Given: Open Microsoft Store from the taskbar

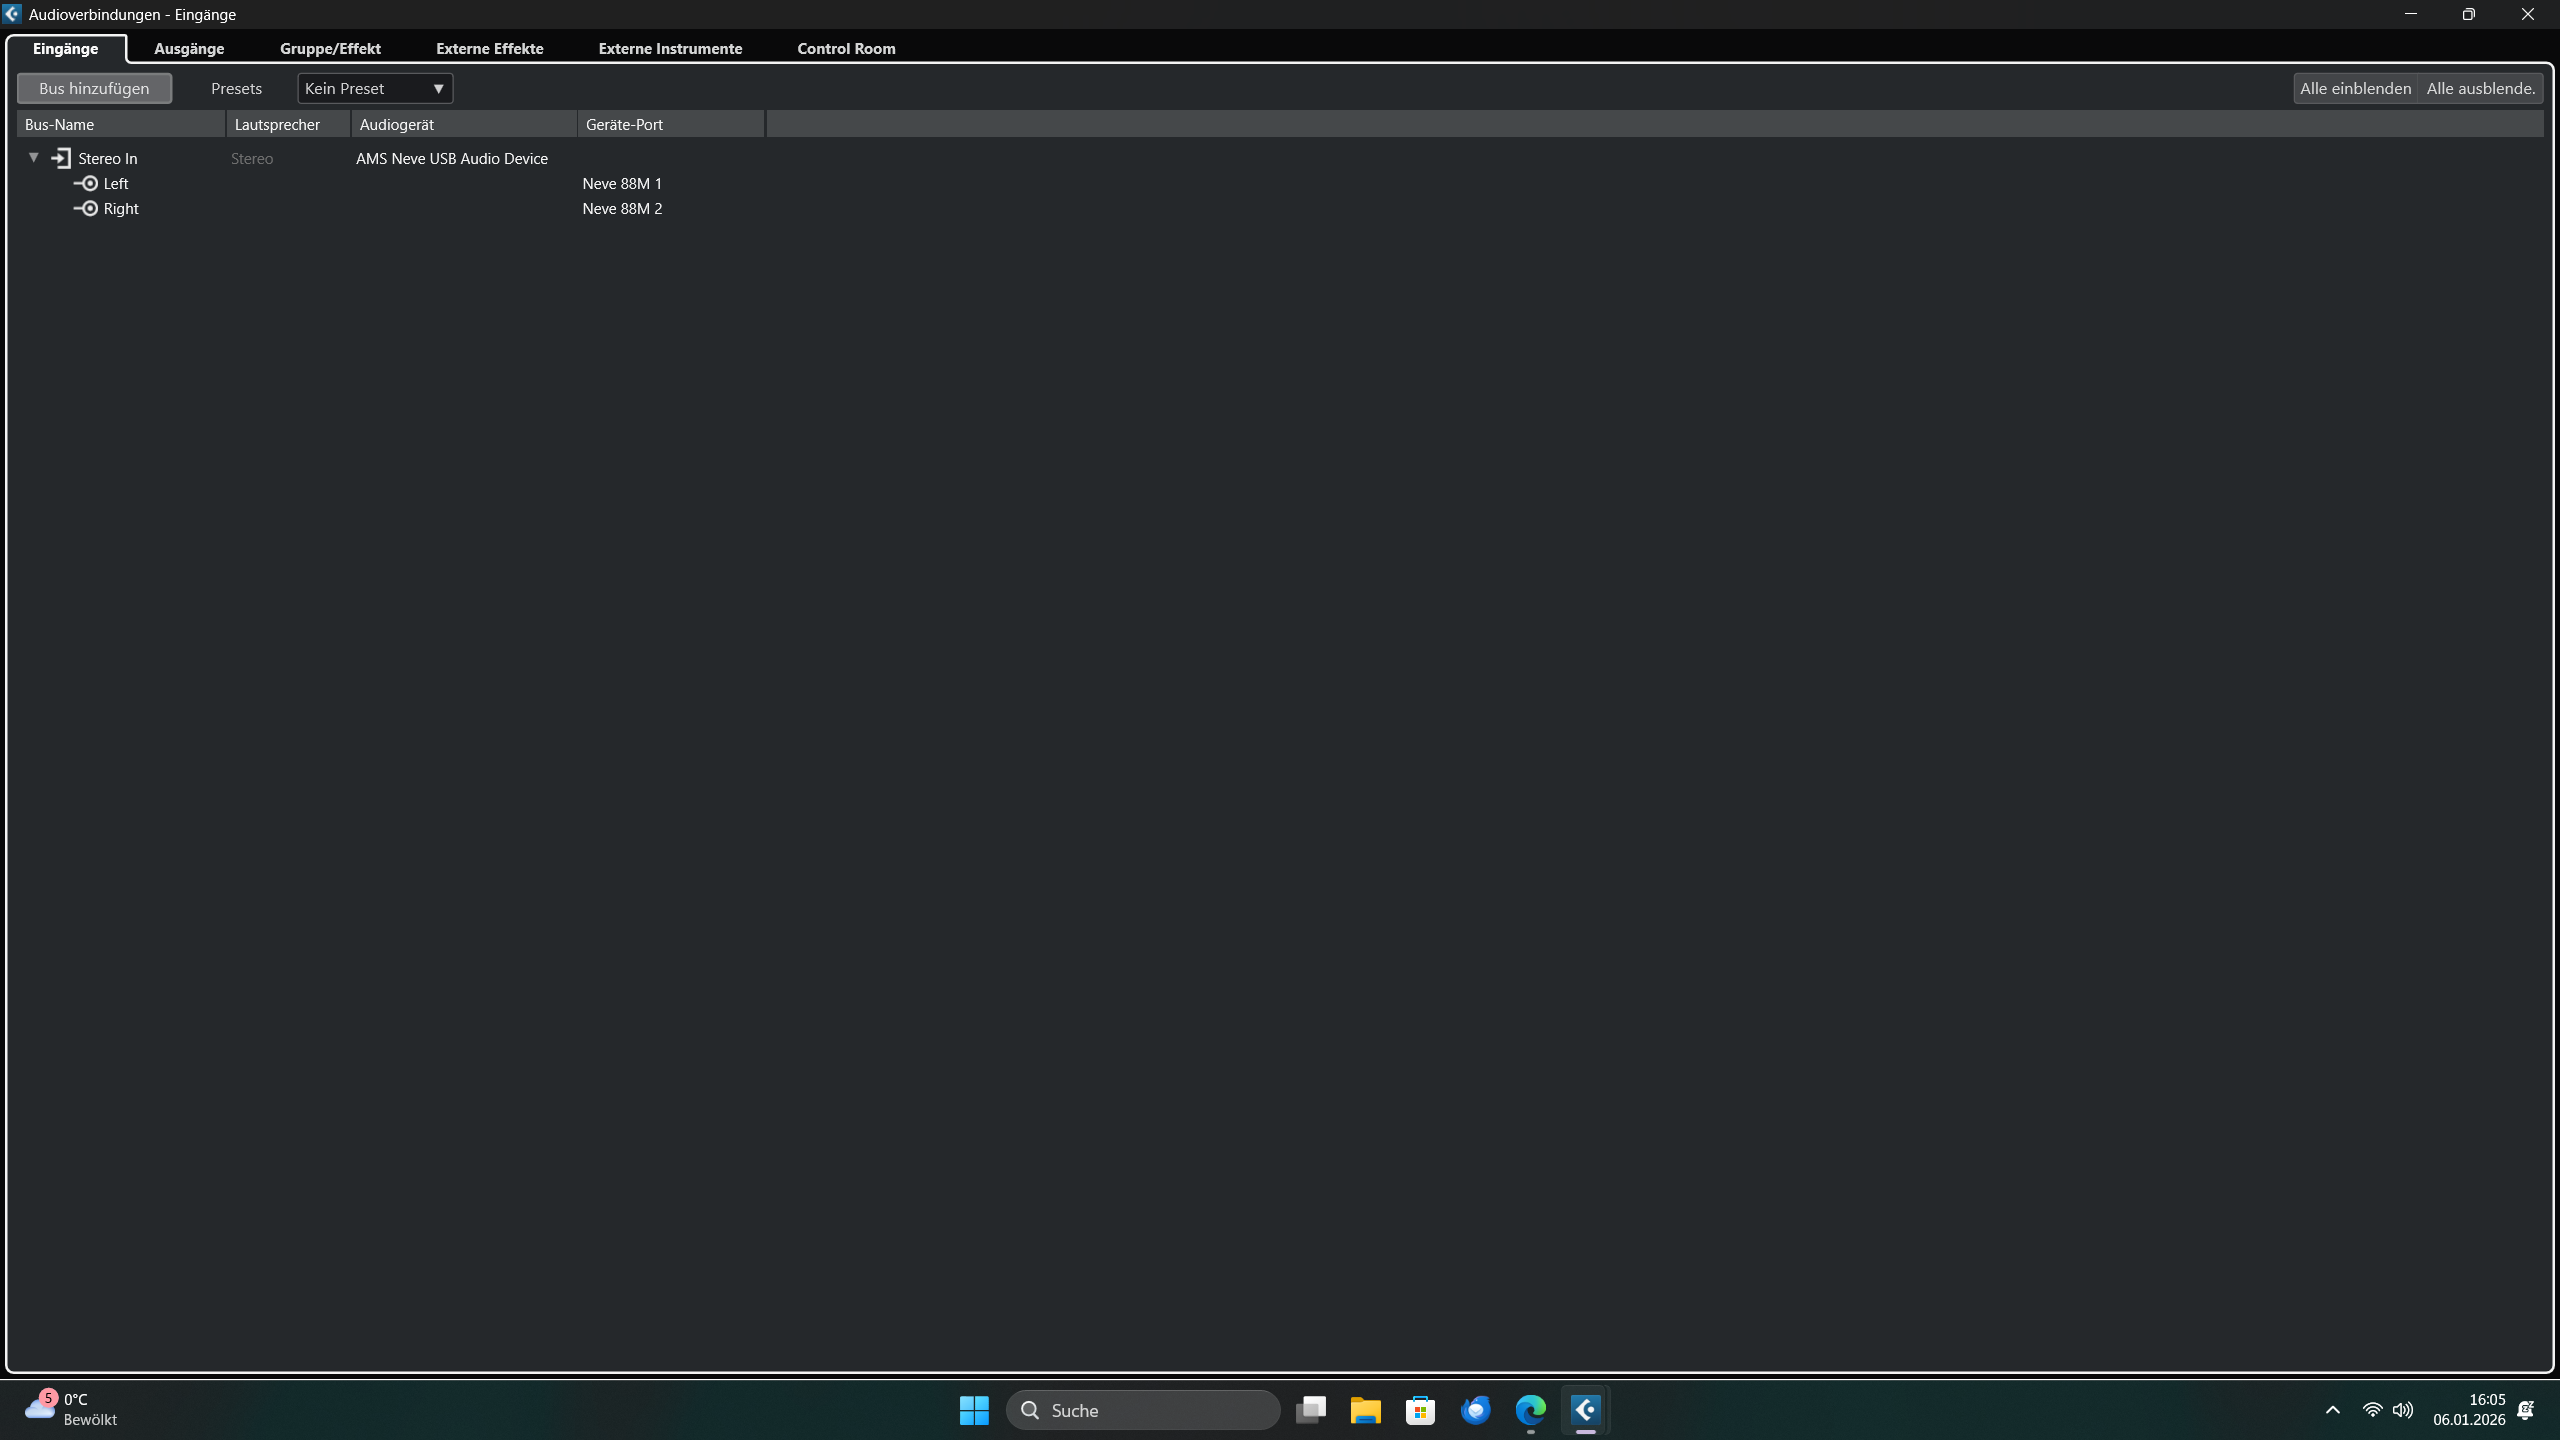Looking at the screenshot, I should coord(1420,1410).
